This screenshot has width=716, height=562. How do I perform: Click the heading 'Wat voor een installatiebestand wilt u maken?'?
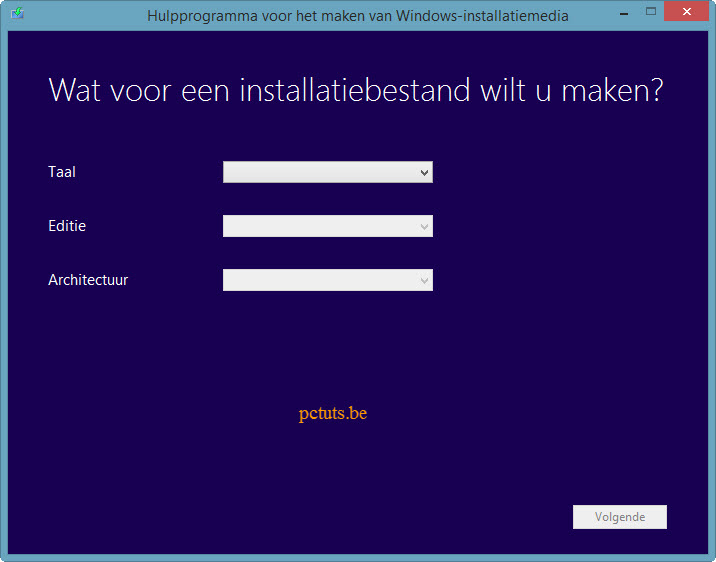click(x=356, y=90)
